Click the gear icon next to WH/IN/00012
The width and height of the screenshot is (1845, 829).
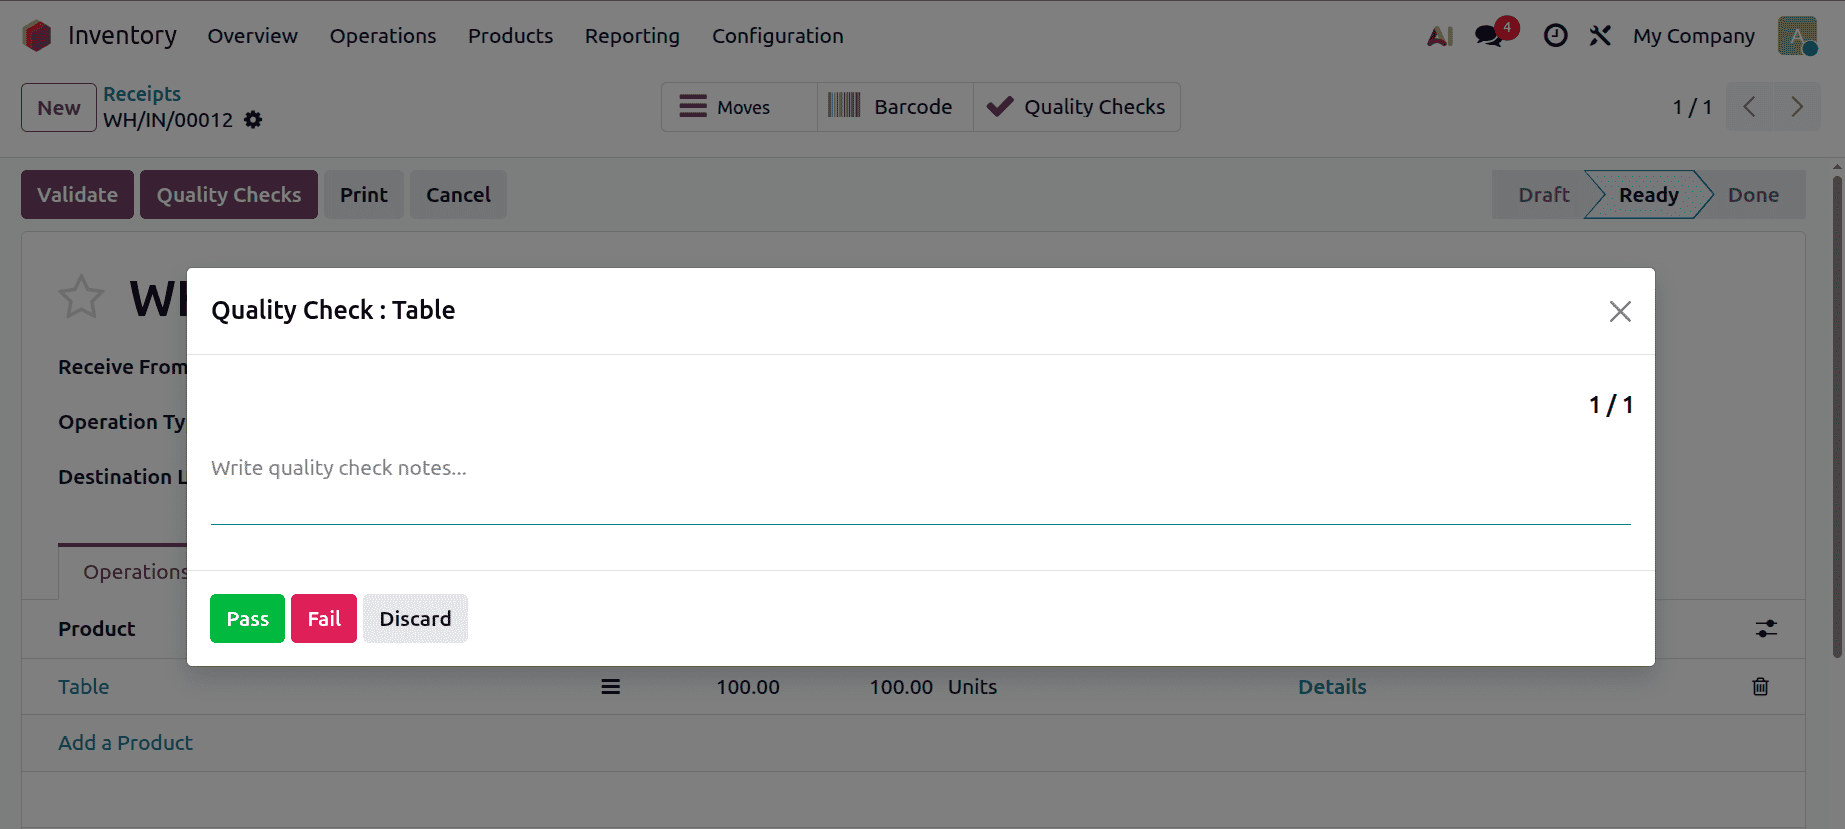(x=253, y=120)
